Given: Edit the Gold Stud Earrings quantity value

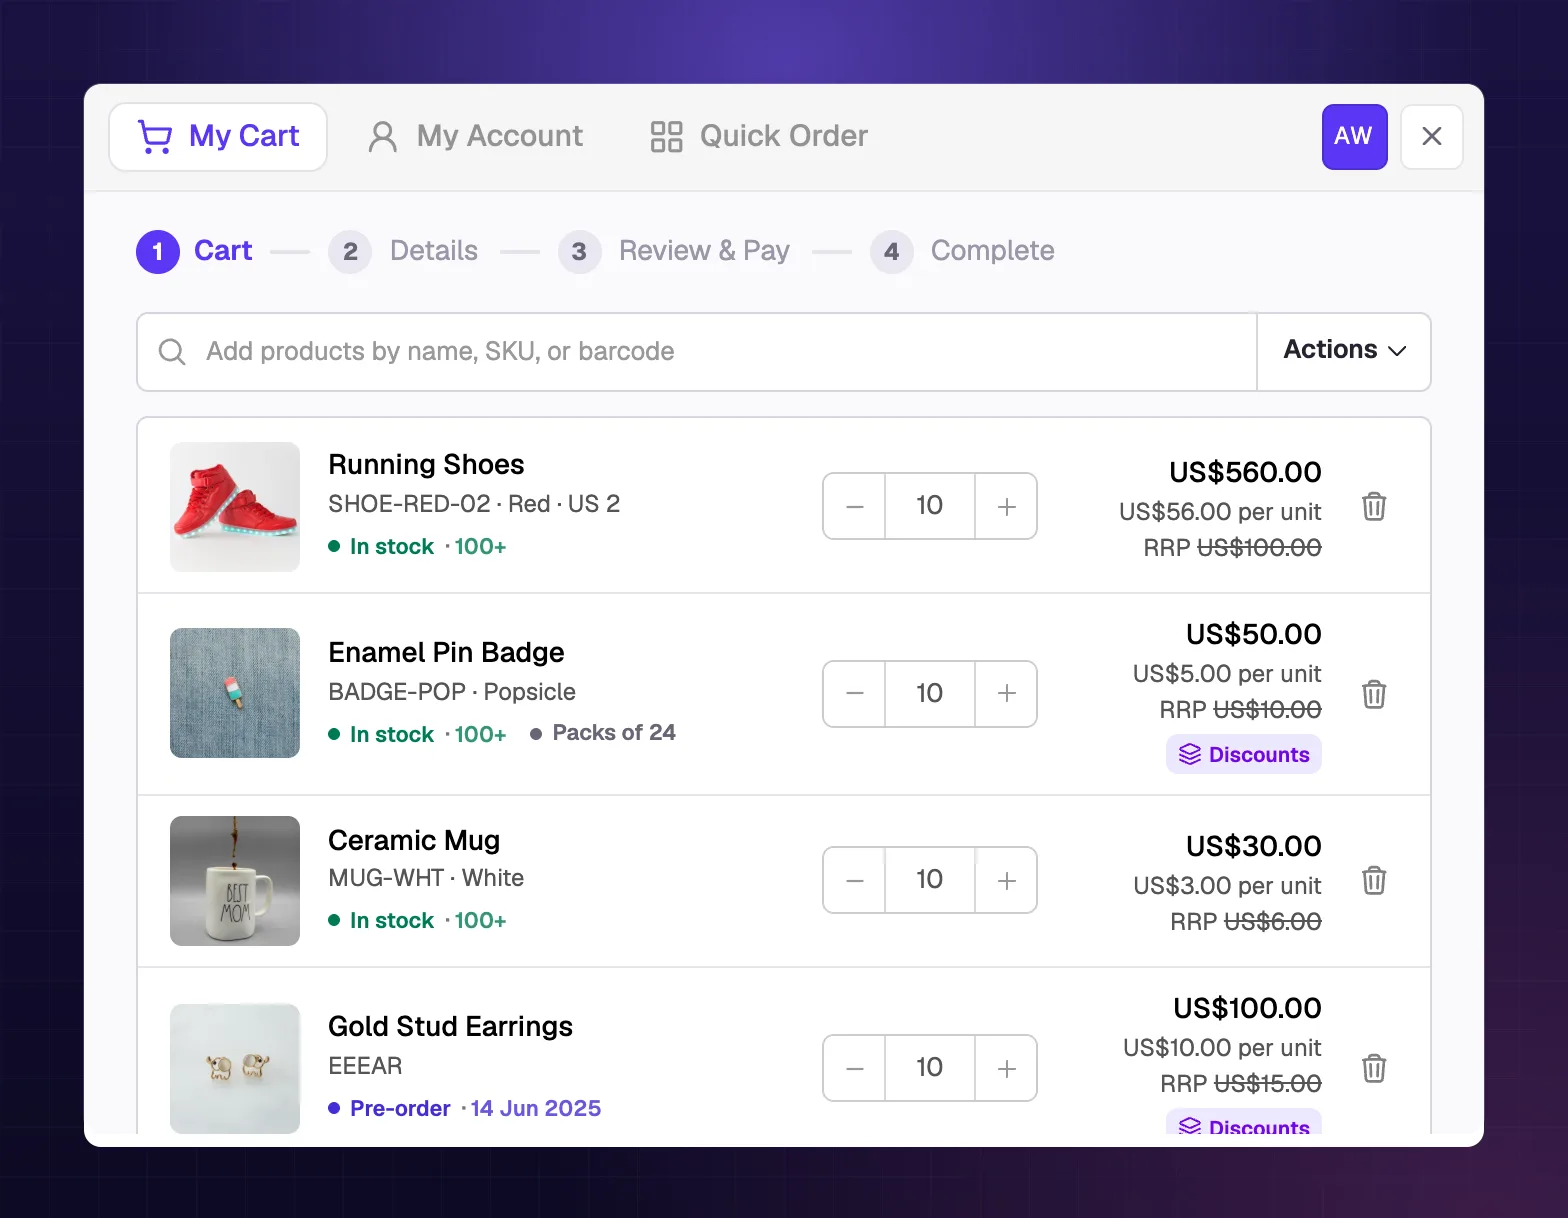Looking at the screenshot, I should [930, 1068].
